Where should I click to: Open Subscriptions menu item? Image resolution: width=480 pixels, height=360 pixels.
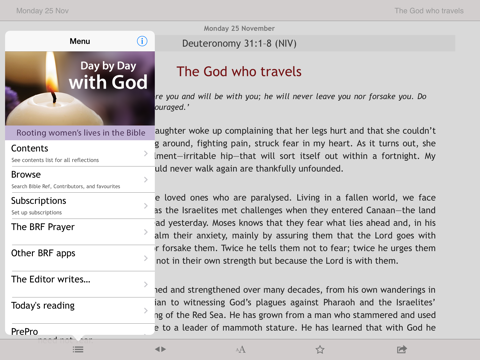tap(80, 206)
